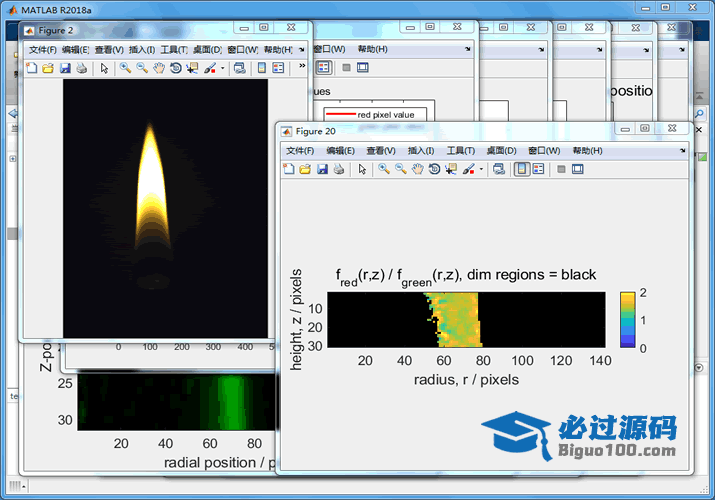Open 查看(V) menu in Figure 2
This screenshot has height=500, width=715.
pyautogui.click(x=109, y=50)
